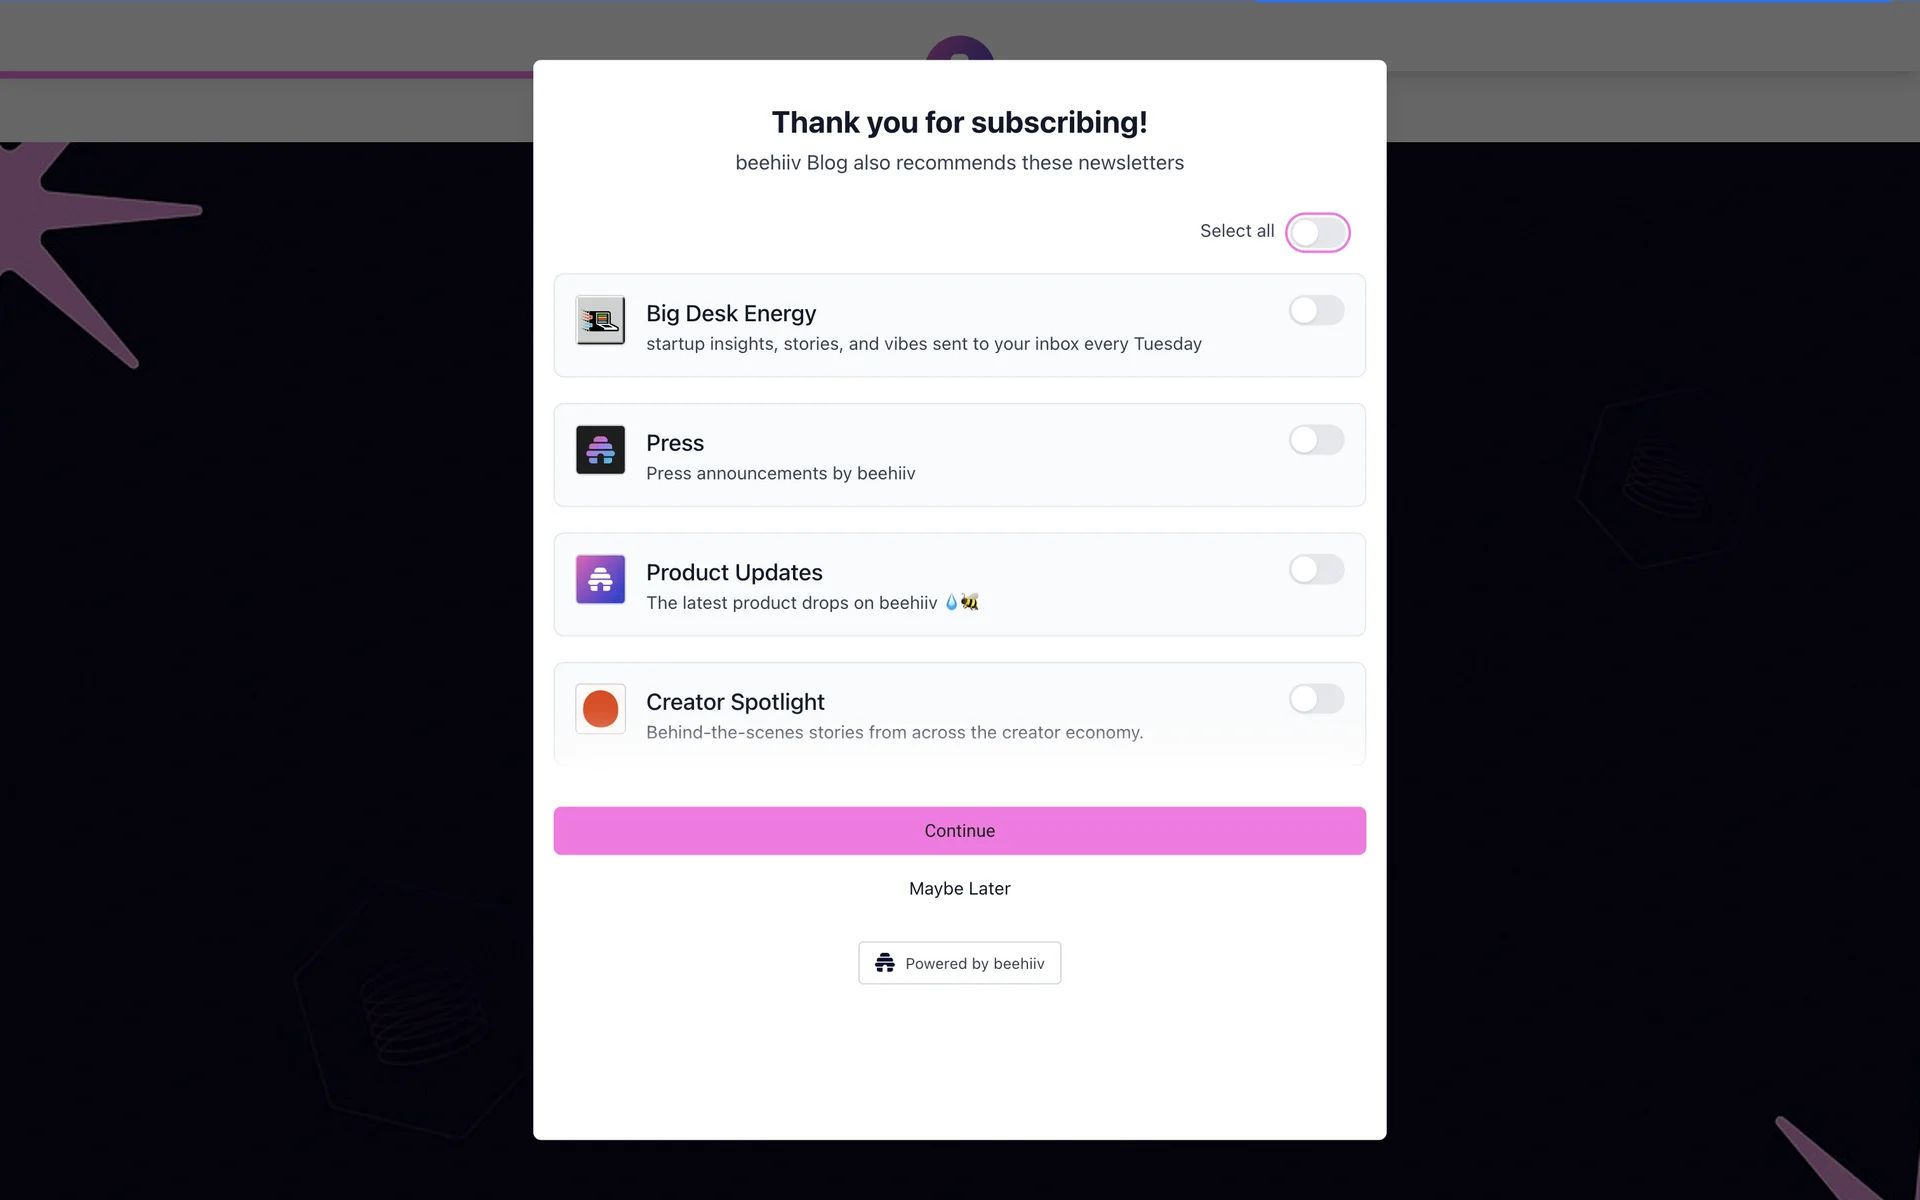Image resolution: width=1920 pixels, height=1200 pixels.
Task: Open the Powered by beehiv link
Action: 959,963
